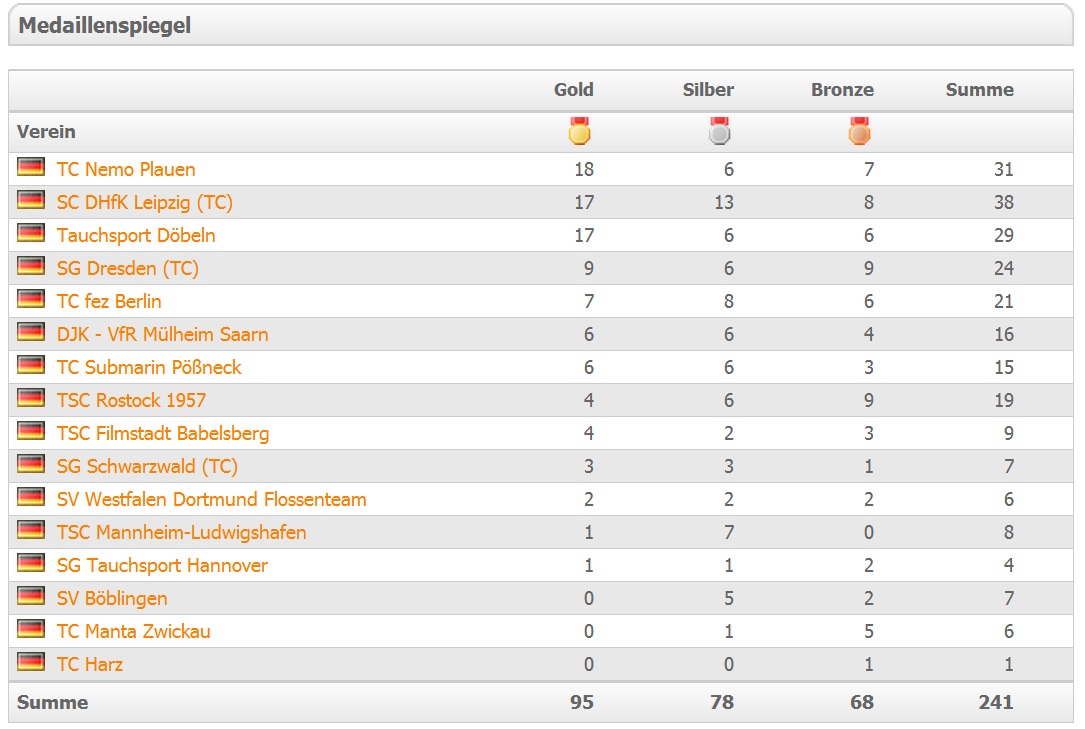This screenshot has height=729, width=1085.
Task: Click the Summe column header
Action: 980,90
